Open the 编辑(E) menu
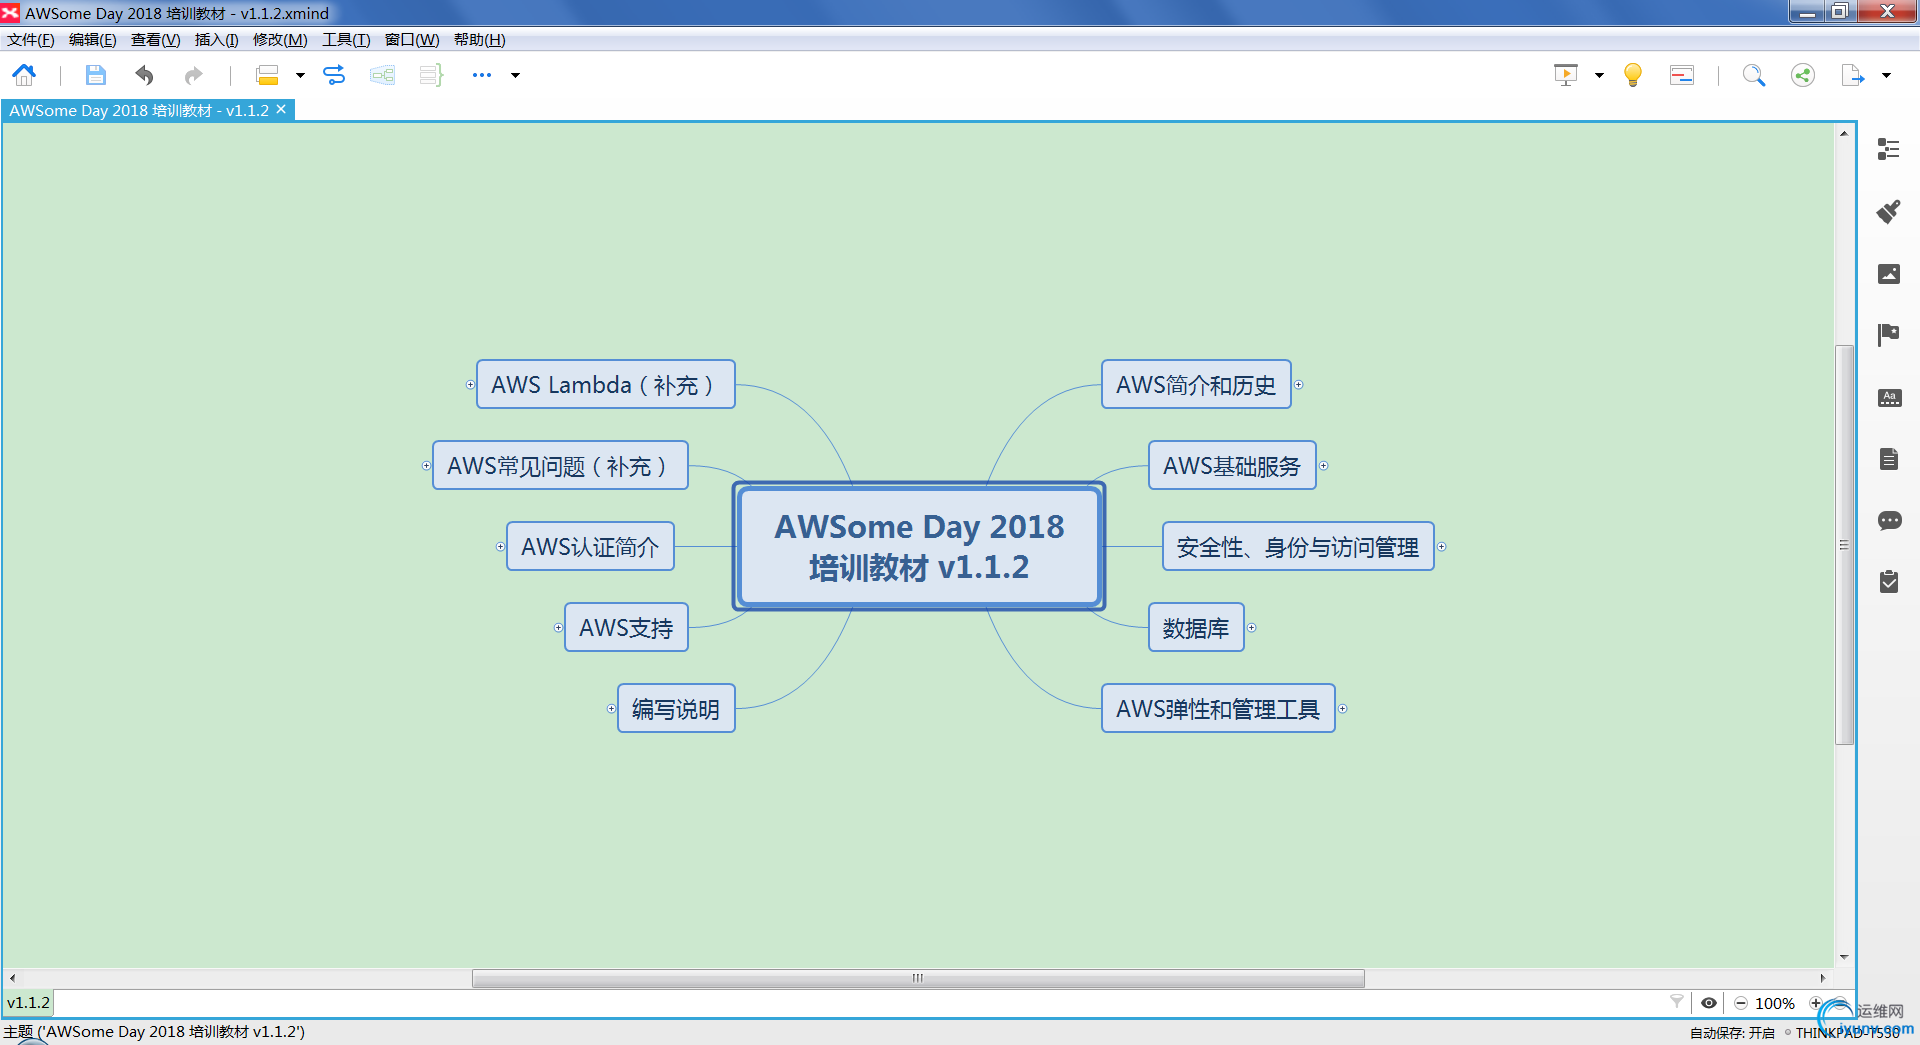Screen dimensions: 1920x1045 coord(92,40)
